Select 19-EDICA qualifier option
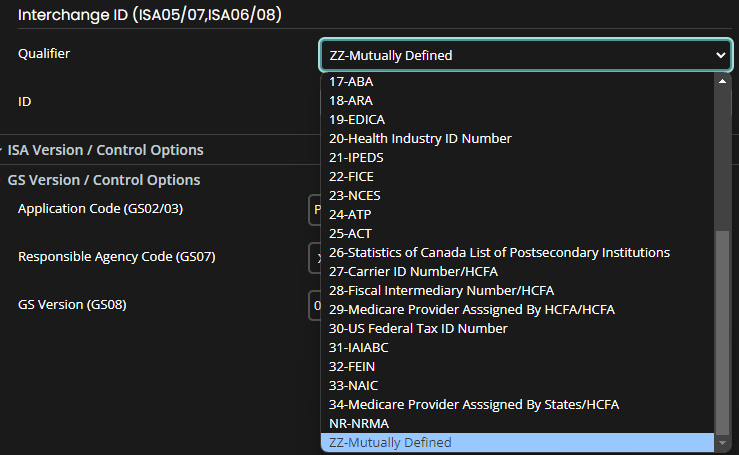Viewport: 739px width, 455px height. click(357, 120)
